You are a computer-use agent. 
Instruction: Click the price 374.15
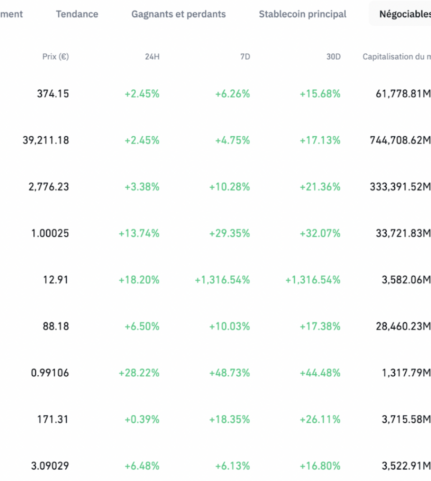point(53,94)
